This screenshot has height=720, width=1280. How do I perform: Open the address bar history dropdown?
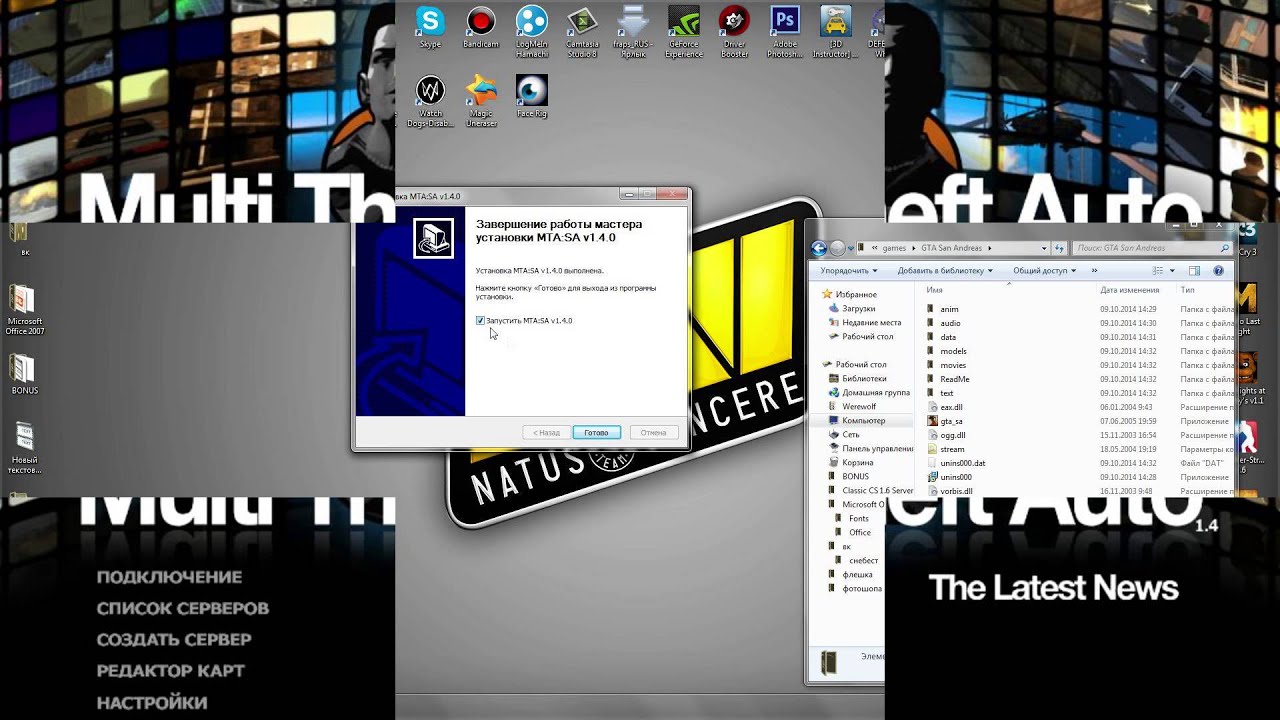(x=1044, y=248)
